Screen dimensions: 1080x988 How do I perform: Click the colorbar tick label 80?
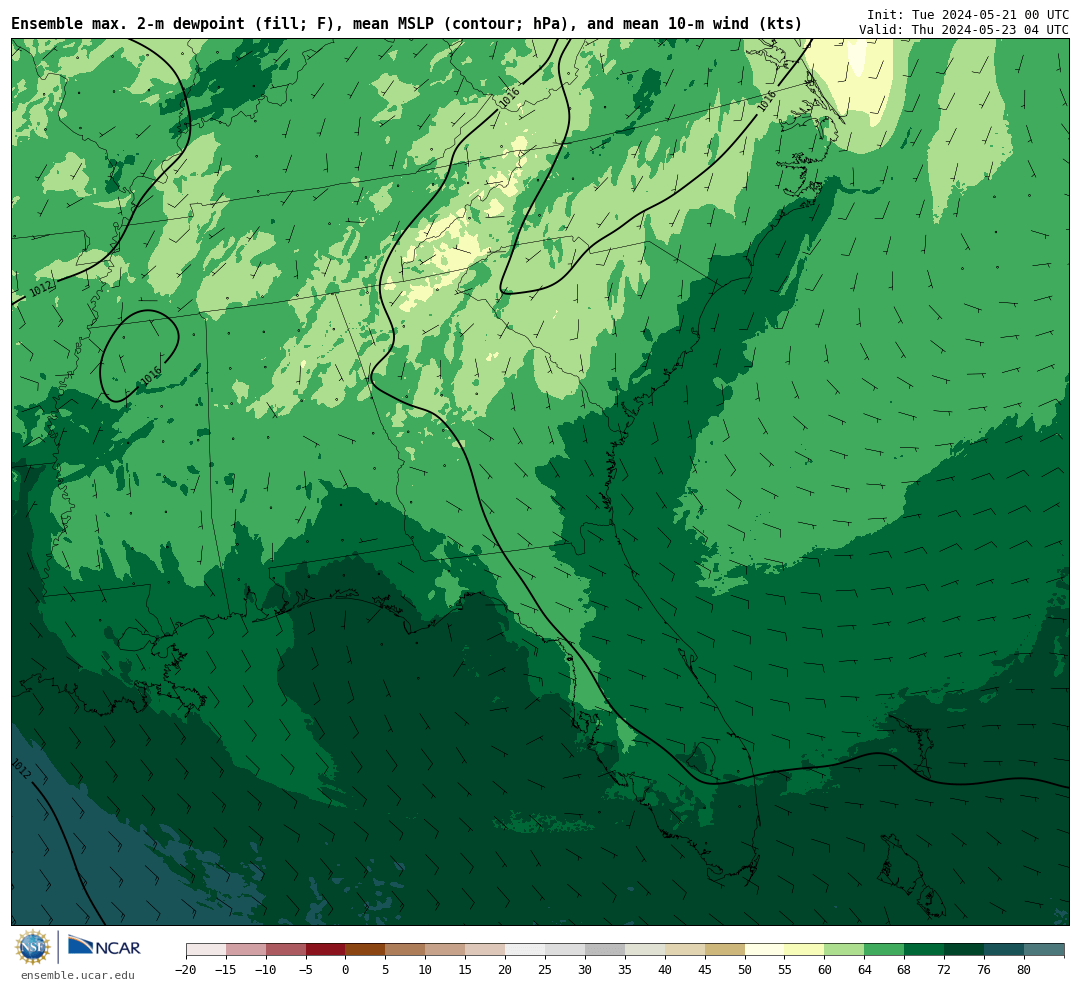pos(1024,969)
